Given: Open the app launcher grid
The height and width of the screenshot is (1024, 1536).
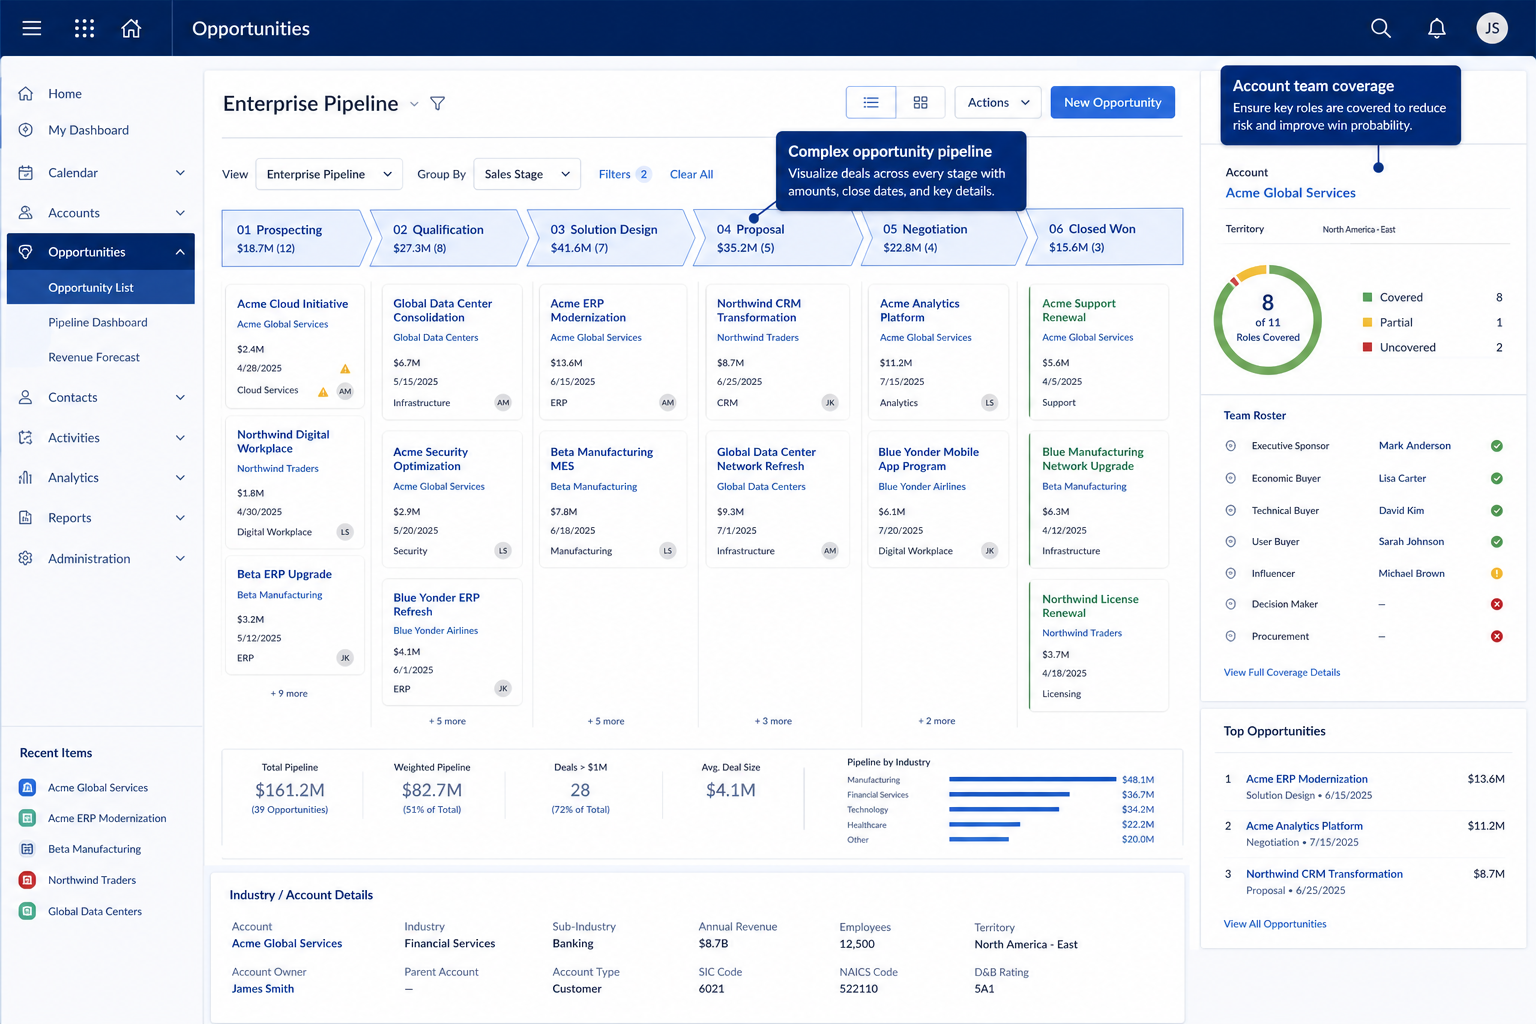Looking at the screenshot, I should [x=84, y=28].
